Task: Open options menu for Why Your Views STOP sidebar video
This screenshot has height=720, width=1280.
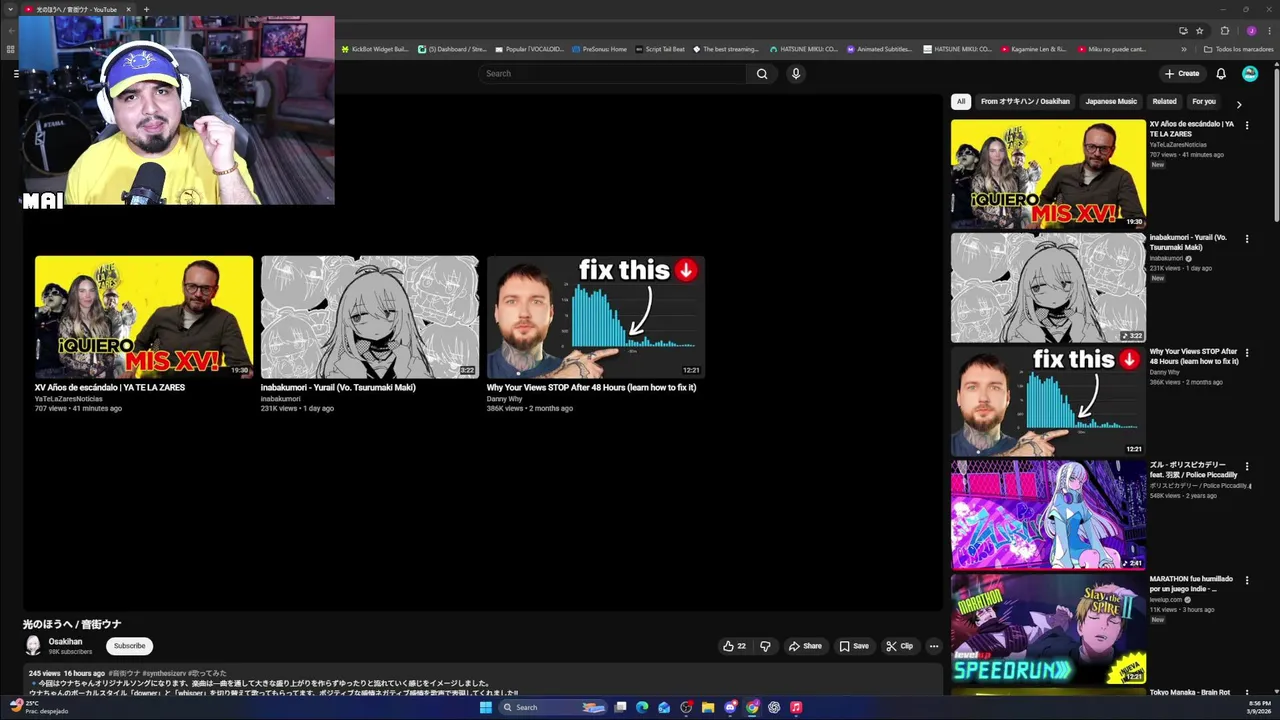Action: tap(1246, 353)
